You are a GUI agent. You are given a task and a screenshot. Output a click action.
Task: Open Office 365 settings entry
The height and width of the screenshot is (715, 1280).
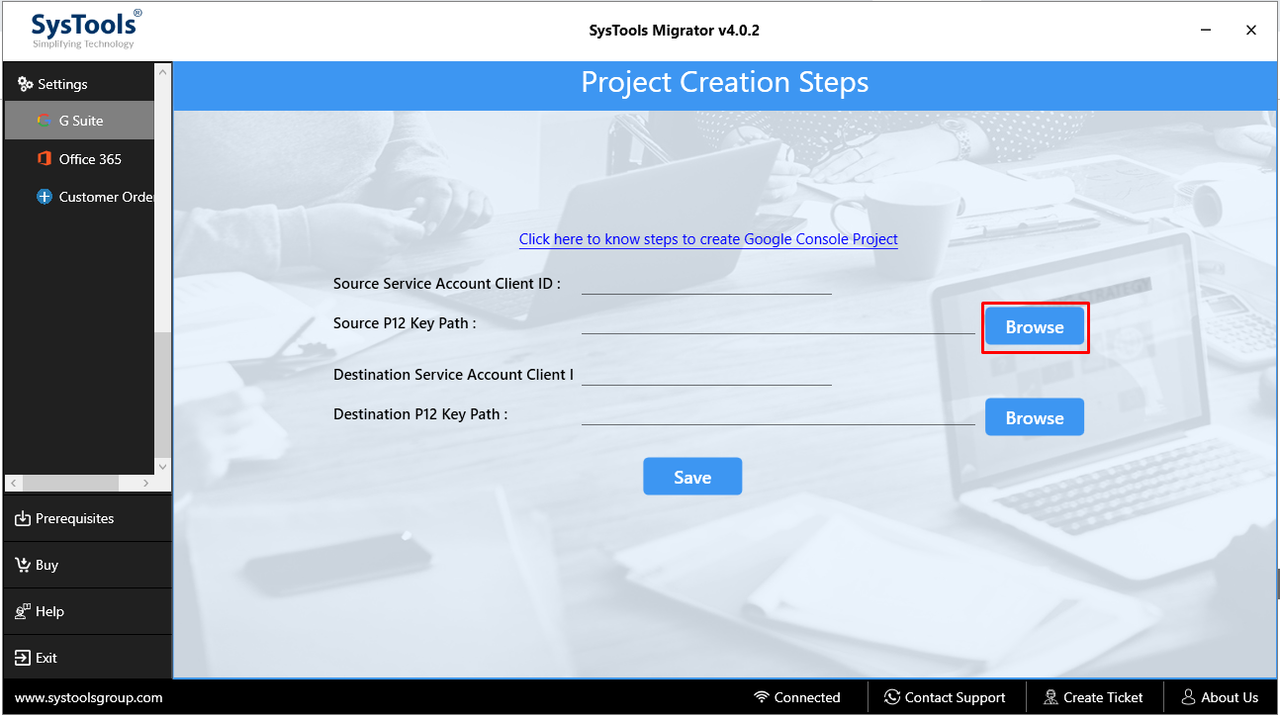click(90, 159)
